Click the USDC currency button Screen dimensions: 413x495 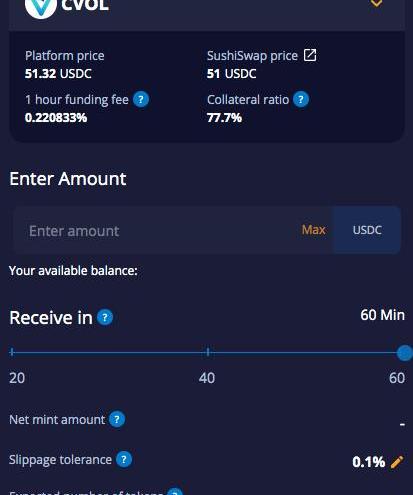click(x=367, y=230)
